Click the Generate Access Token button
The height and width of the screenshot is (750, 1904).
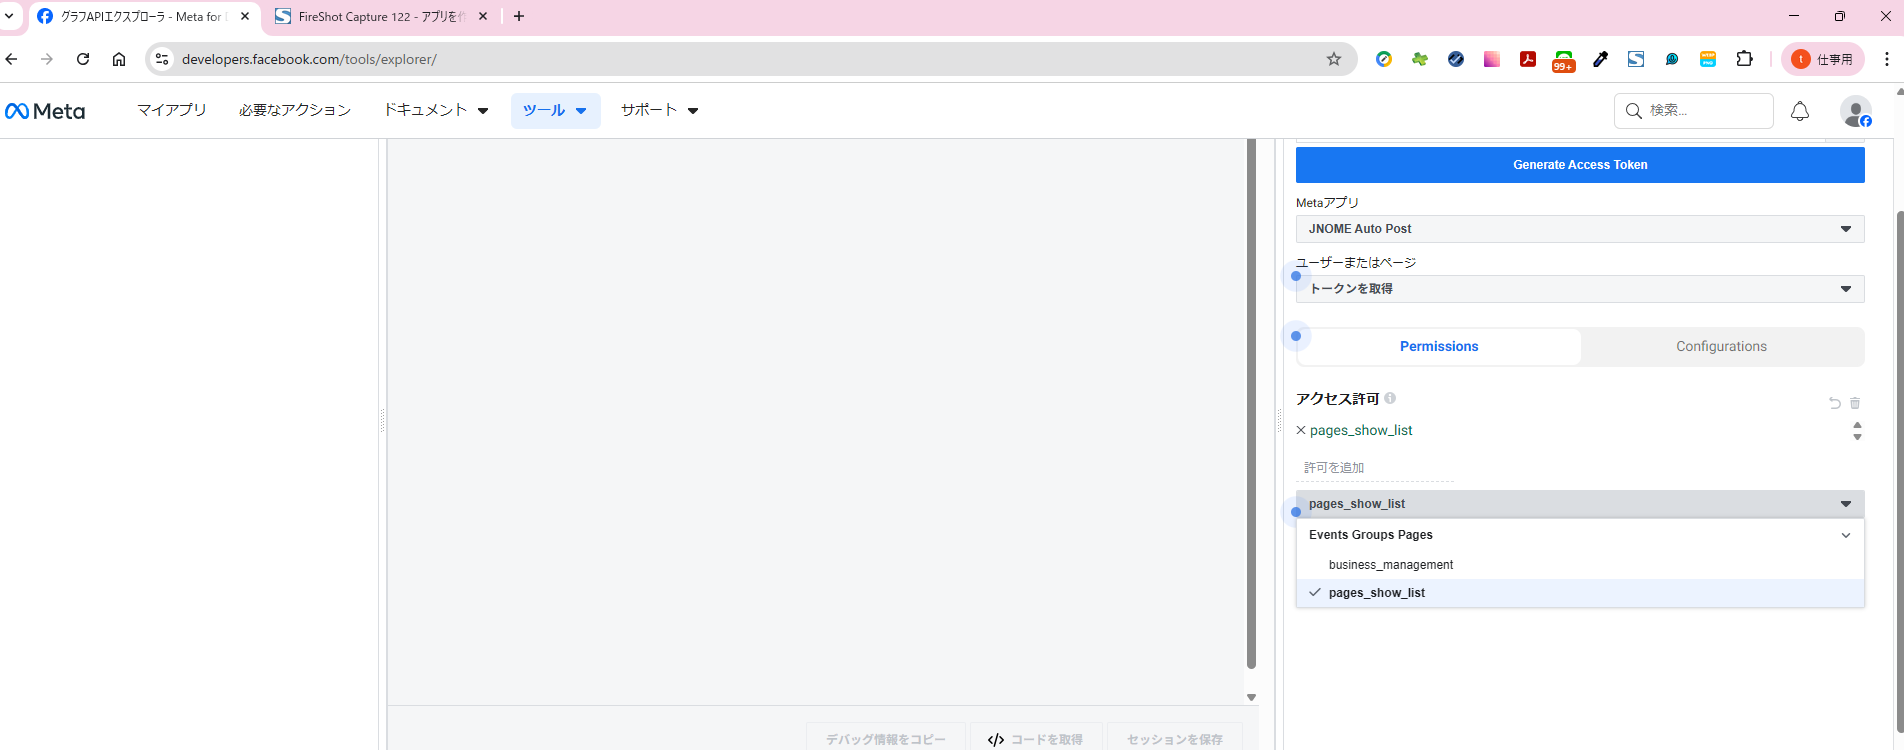click(1580, 165)
